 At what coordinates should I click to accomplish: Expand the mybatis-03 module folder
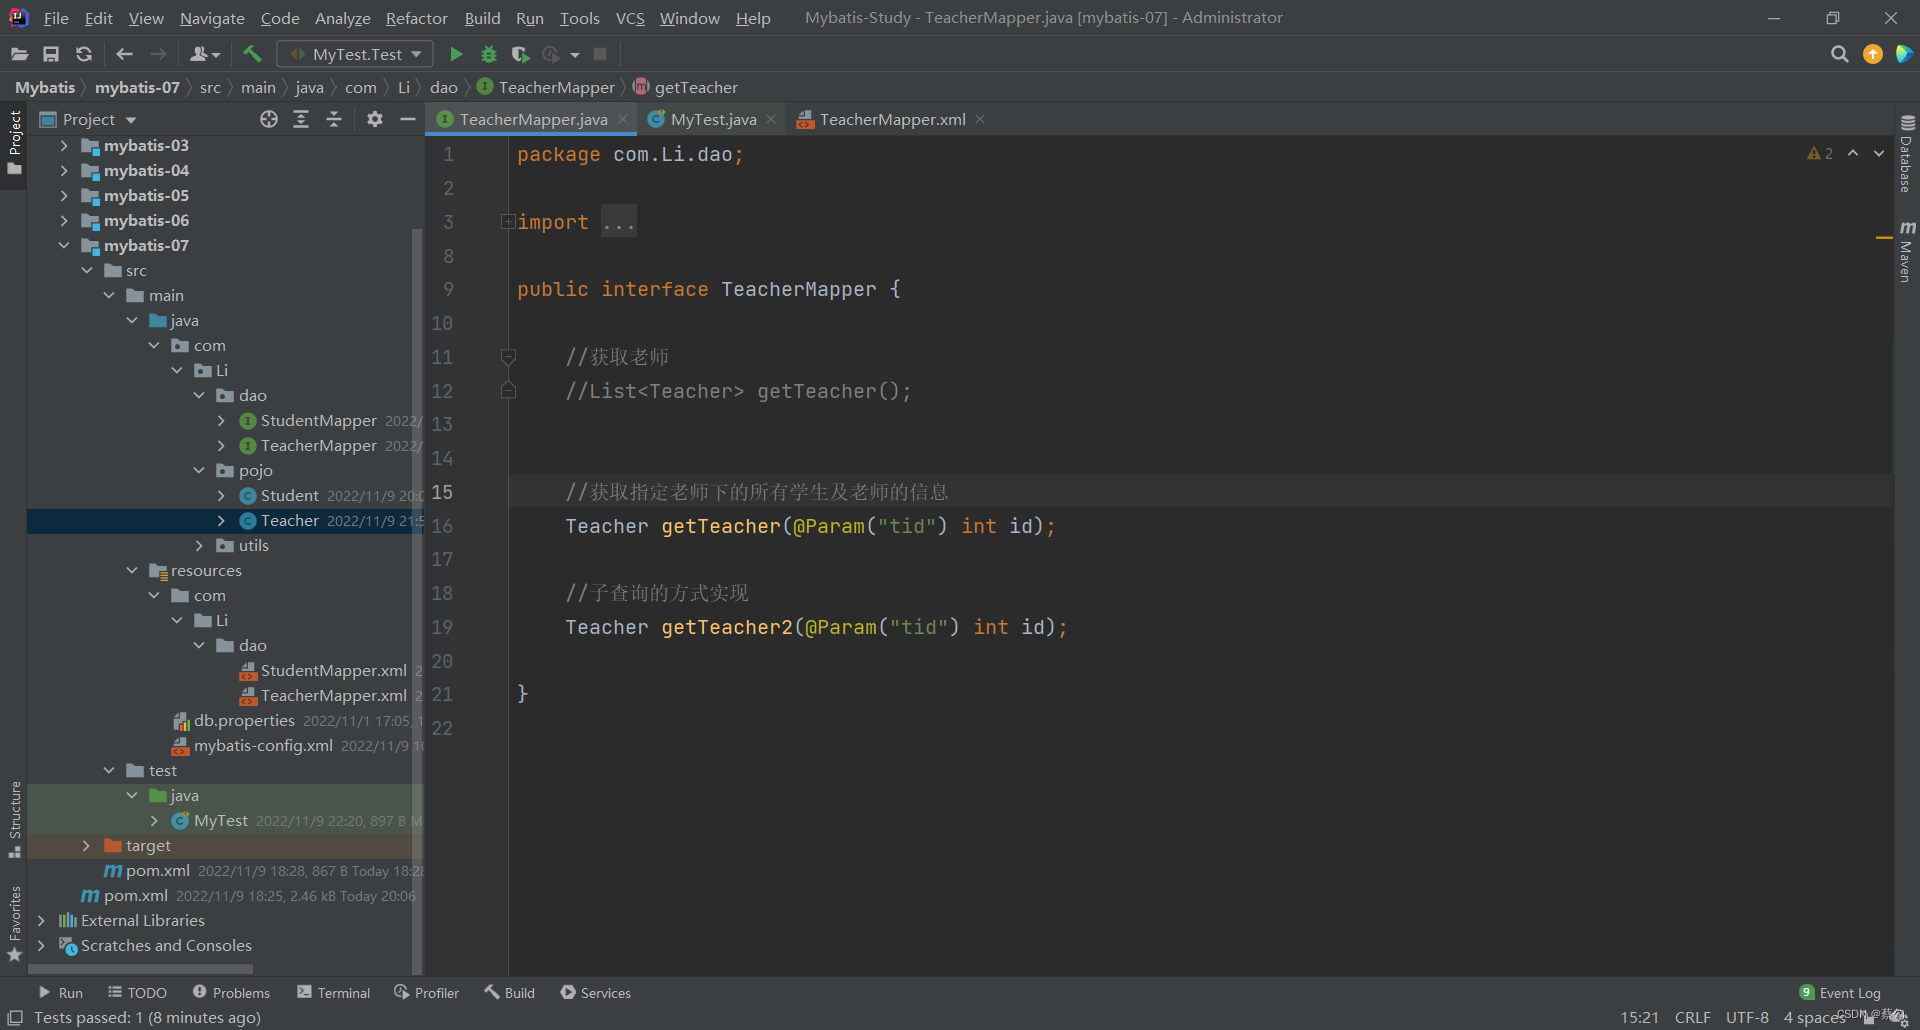pos(64,145)
